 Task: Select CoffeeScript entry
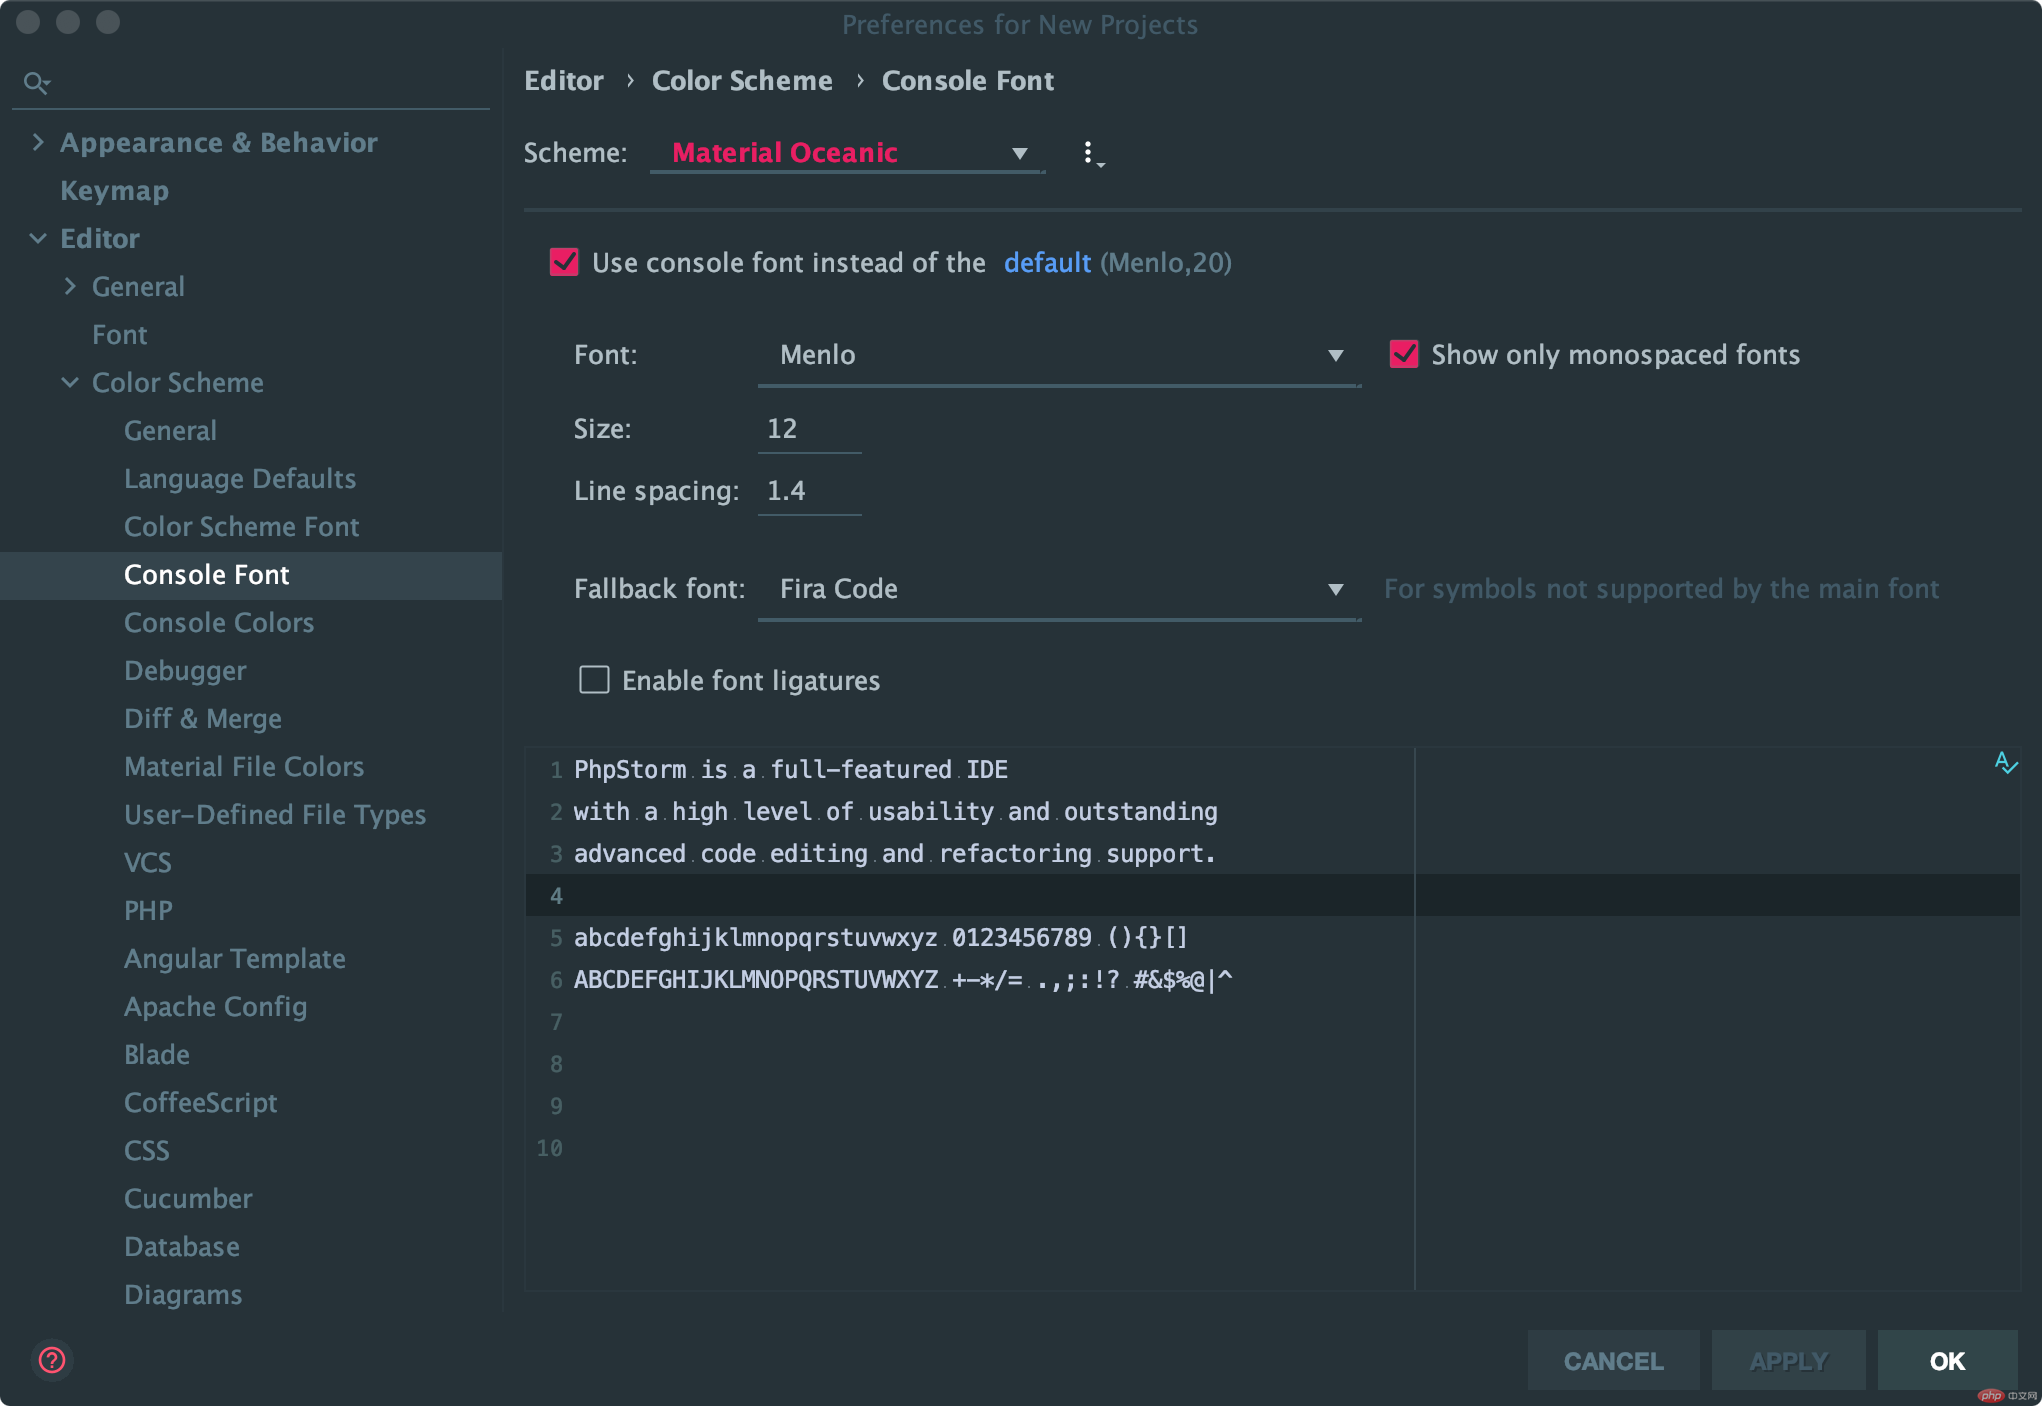[x=201, y=1102]
